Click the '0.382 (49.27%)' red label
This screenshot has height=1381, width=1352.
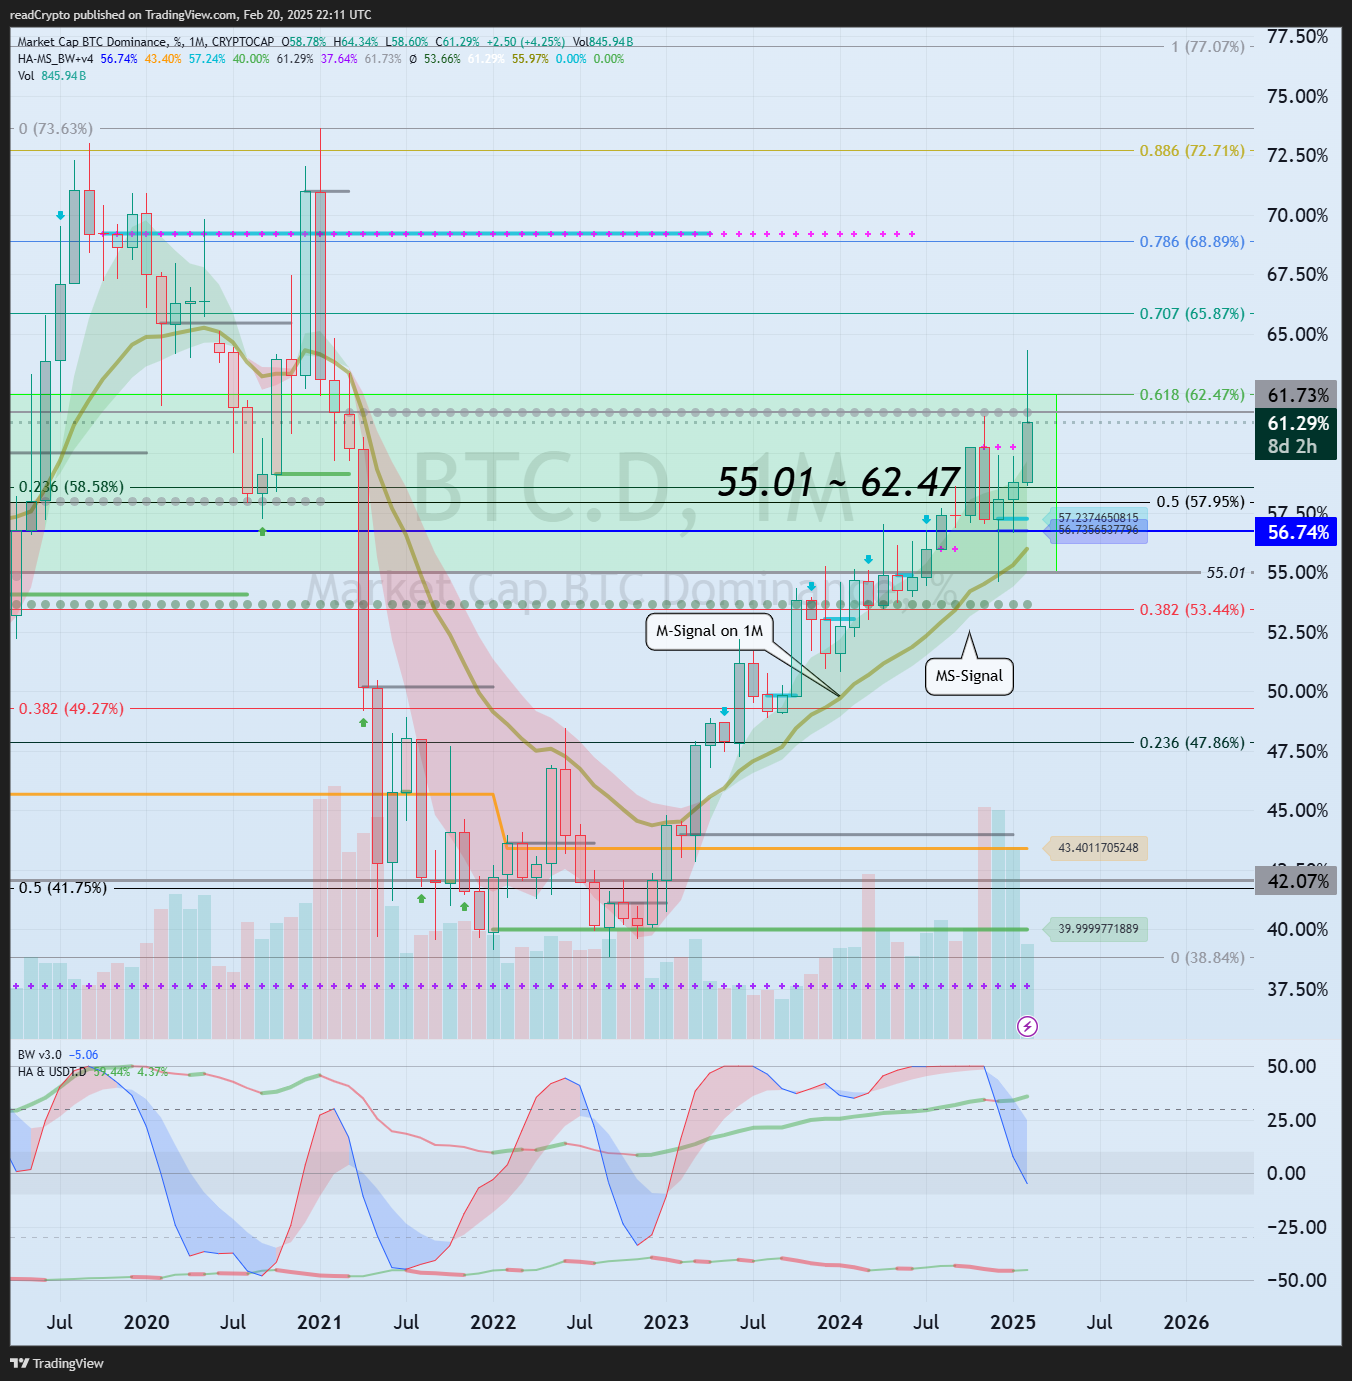[72, 709]
